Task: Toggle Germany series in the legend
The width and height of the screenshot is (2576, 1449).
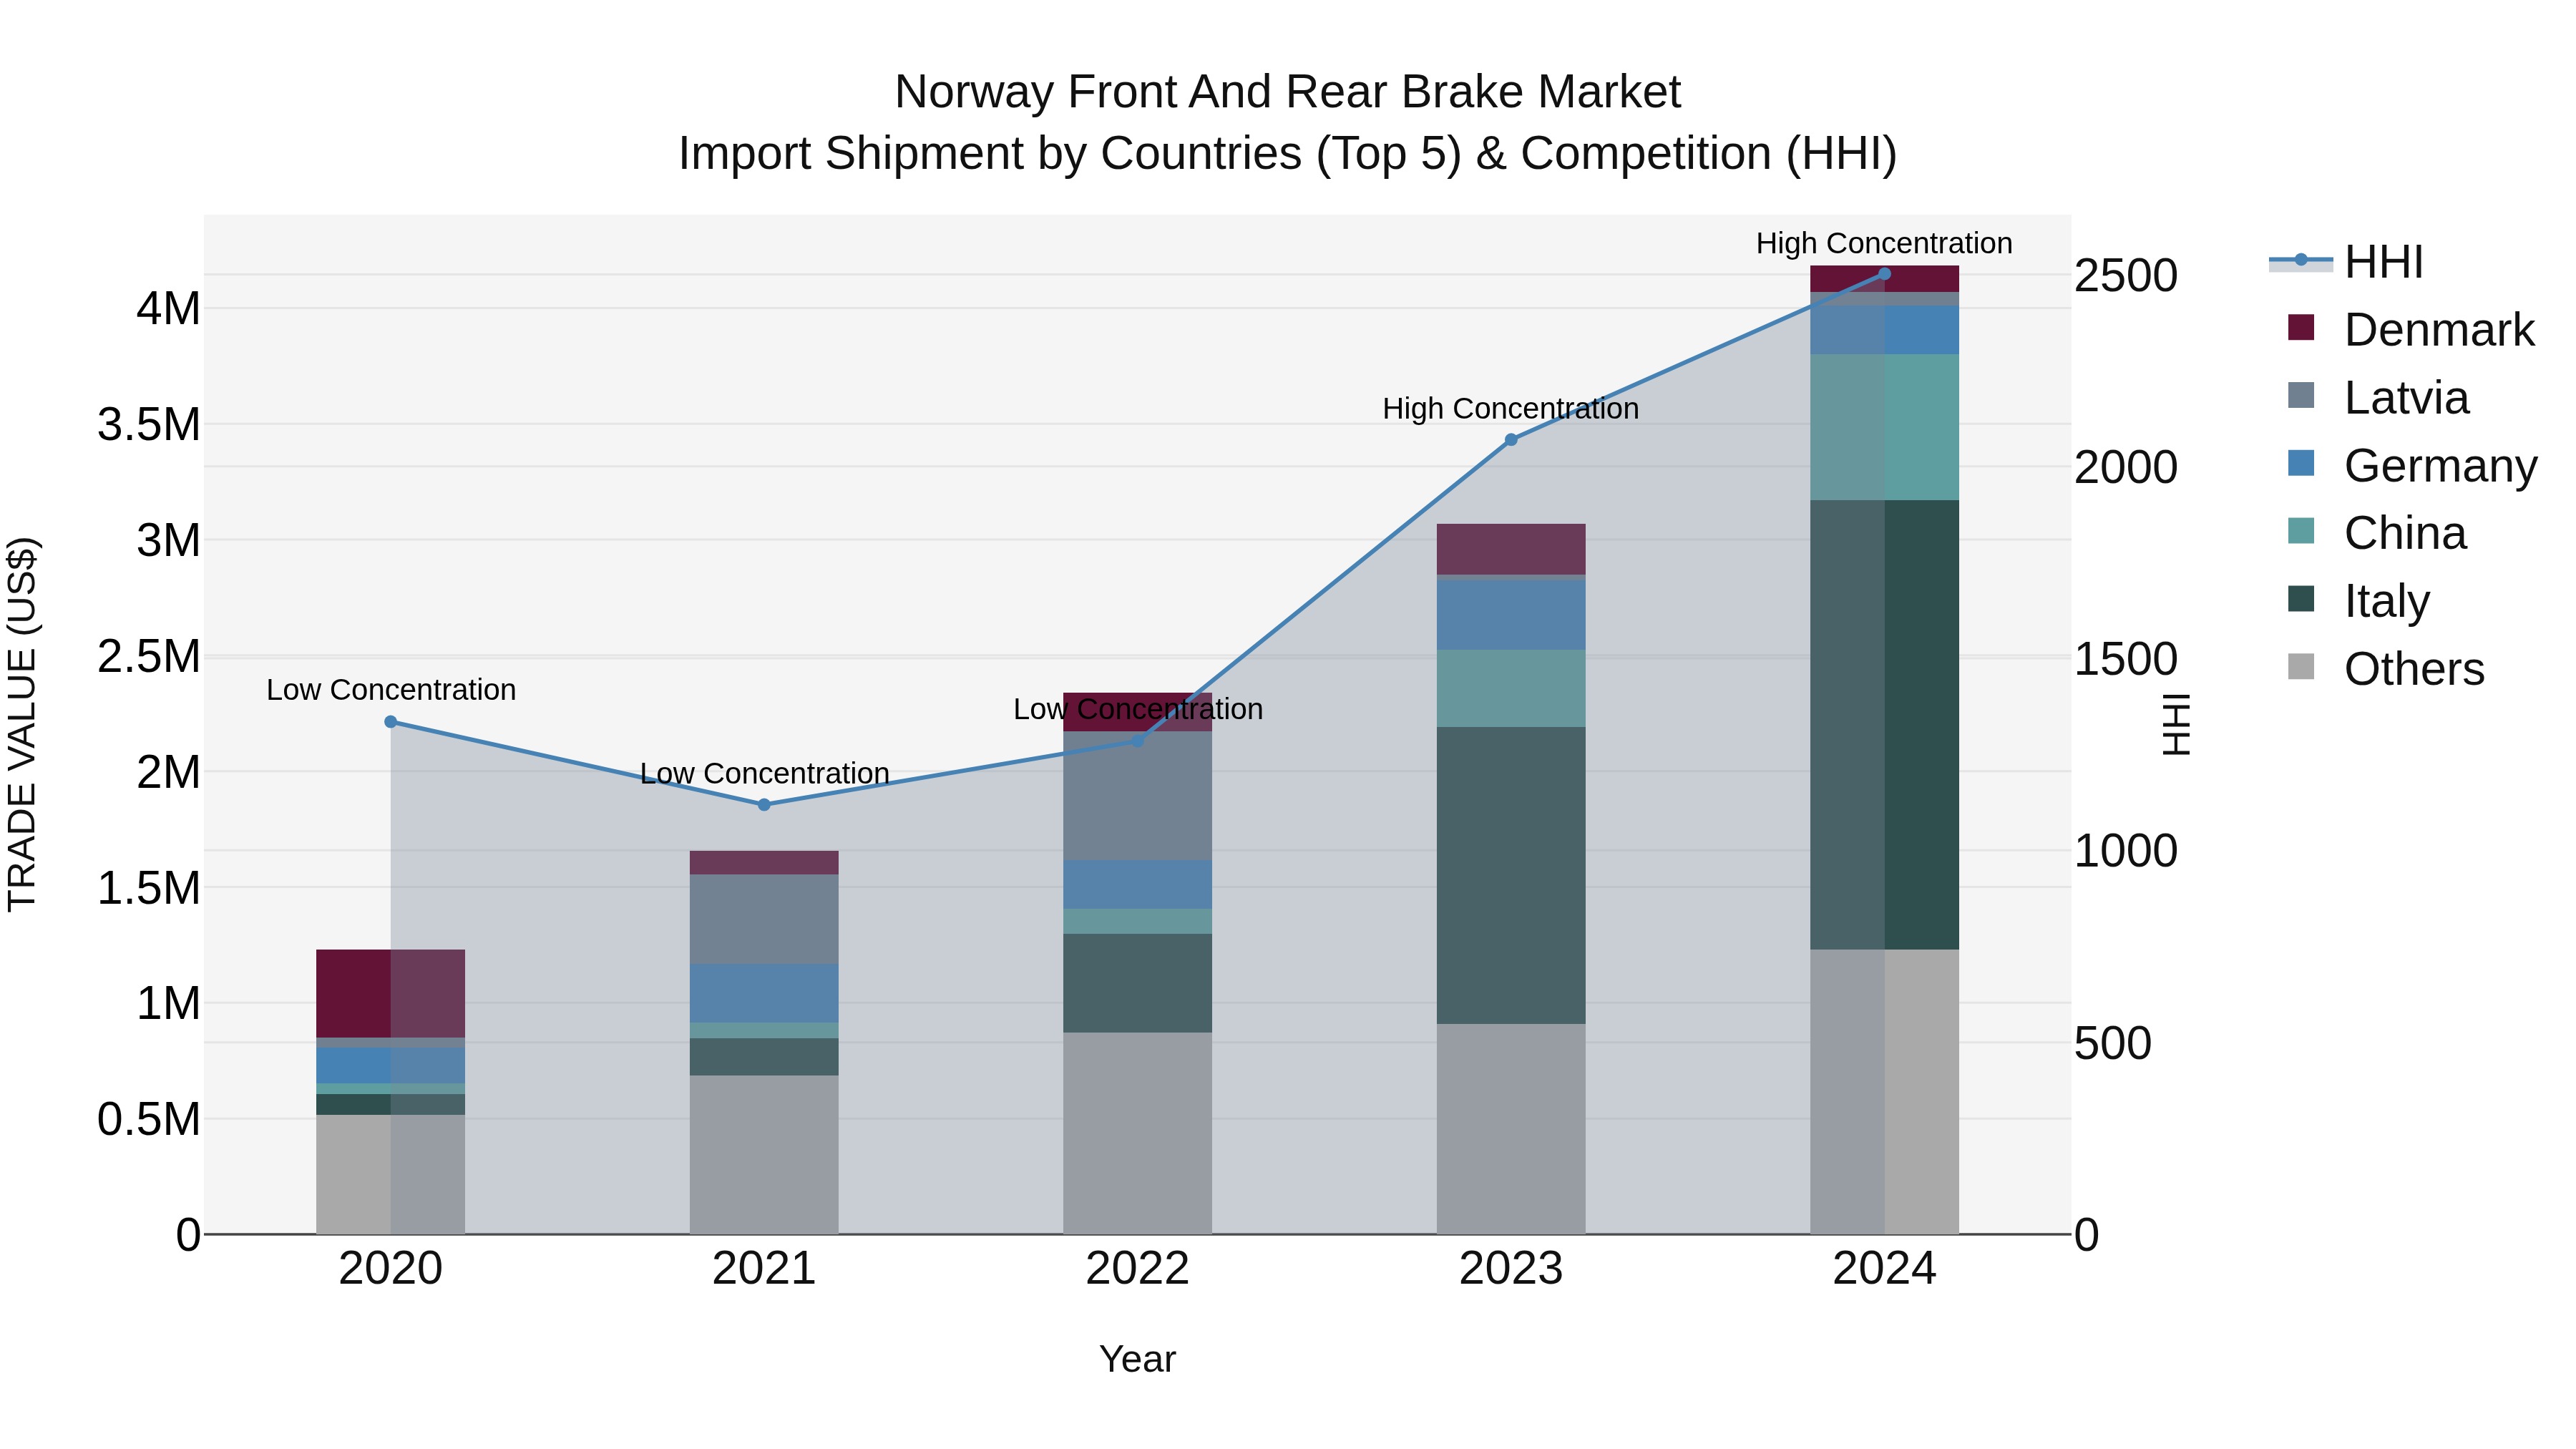Action: click(2412, 466)
